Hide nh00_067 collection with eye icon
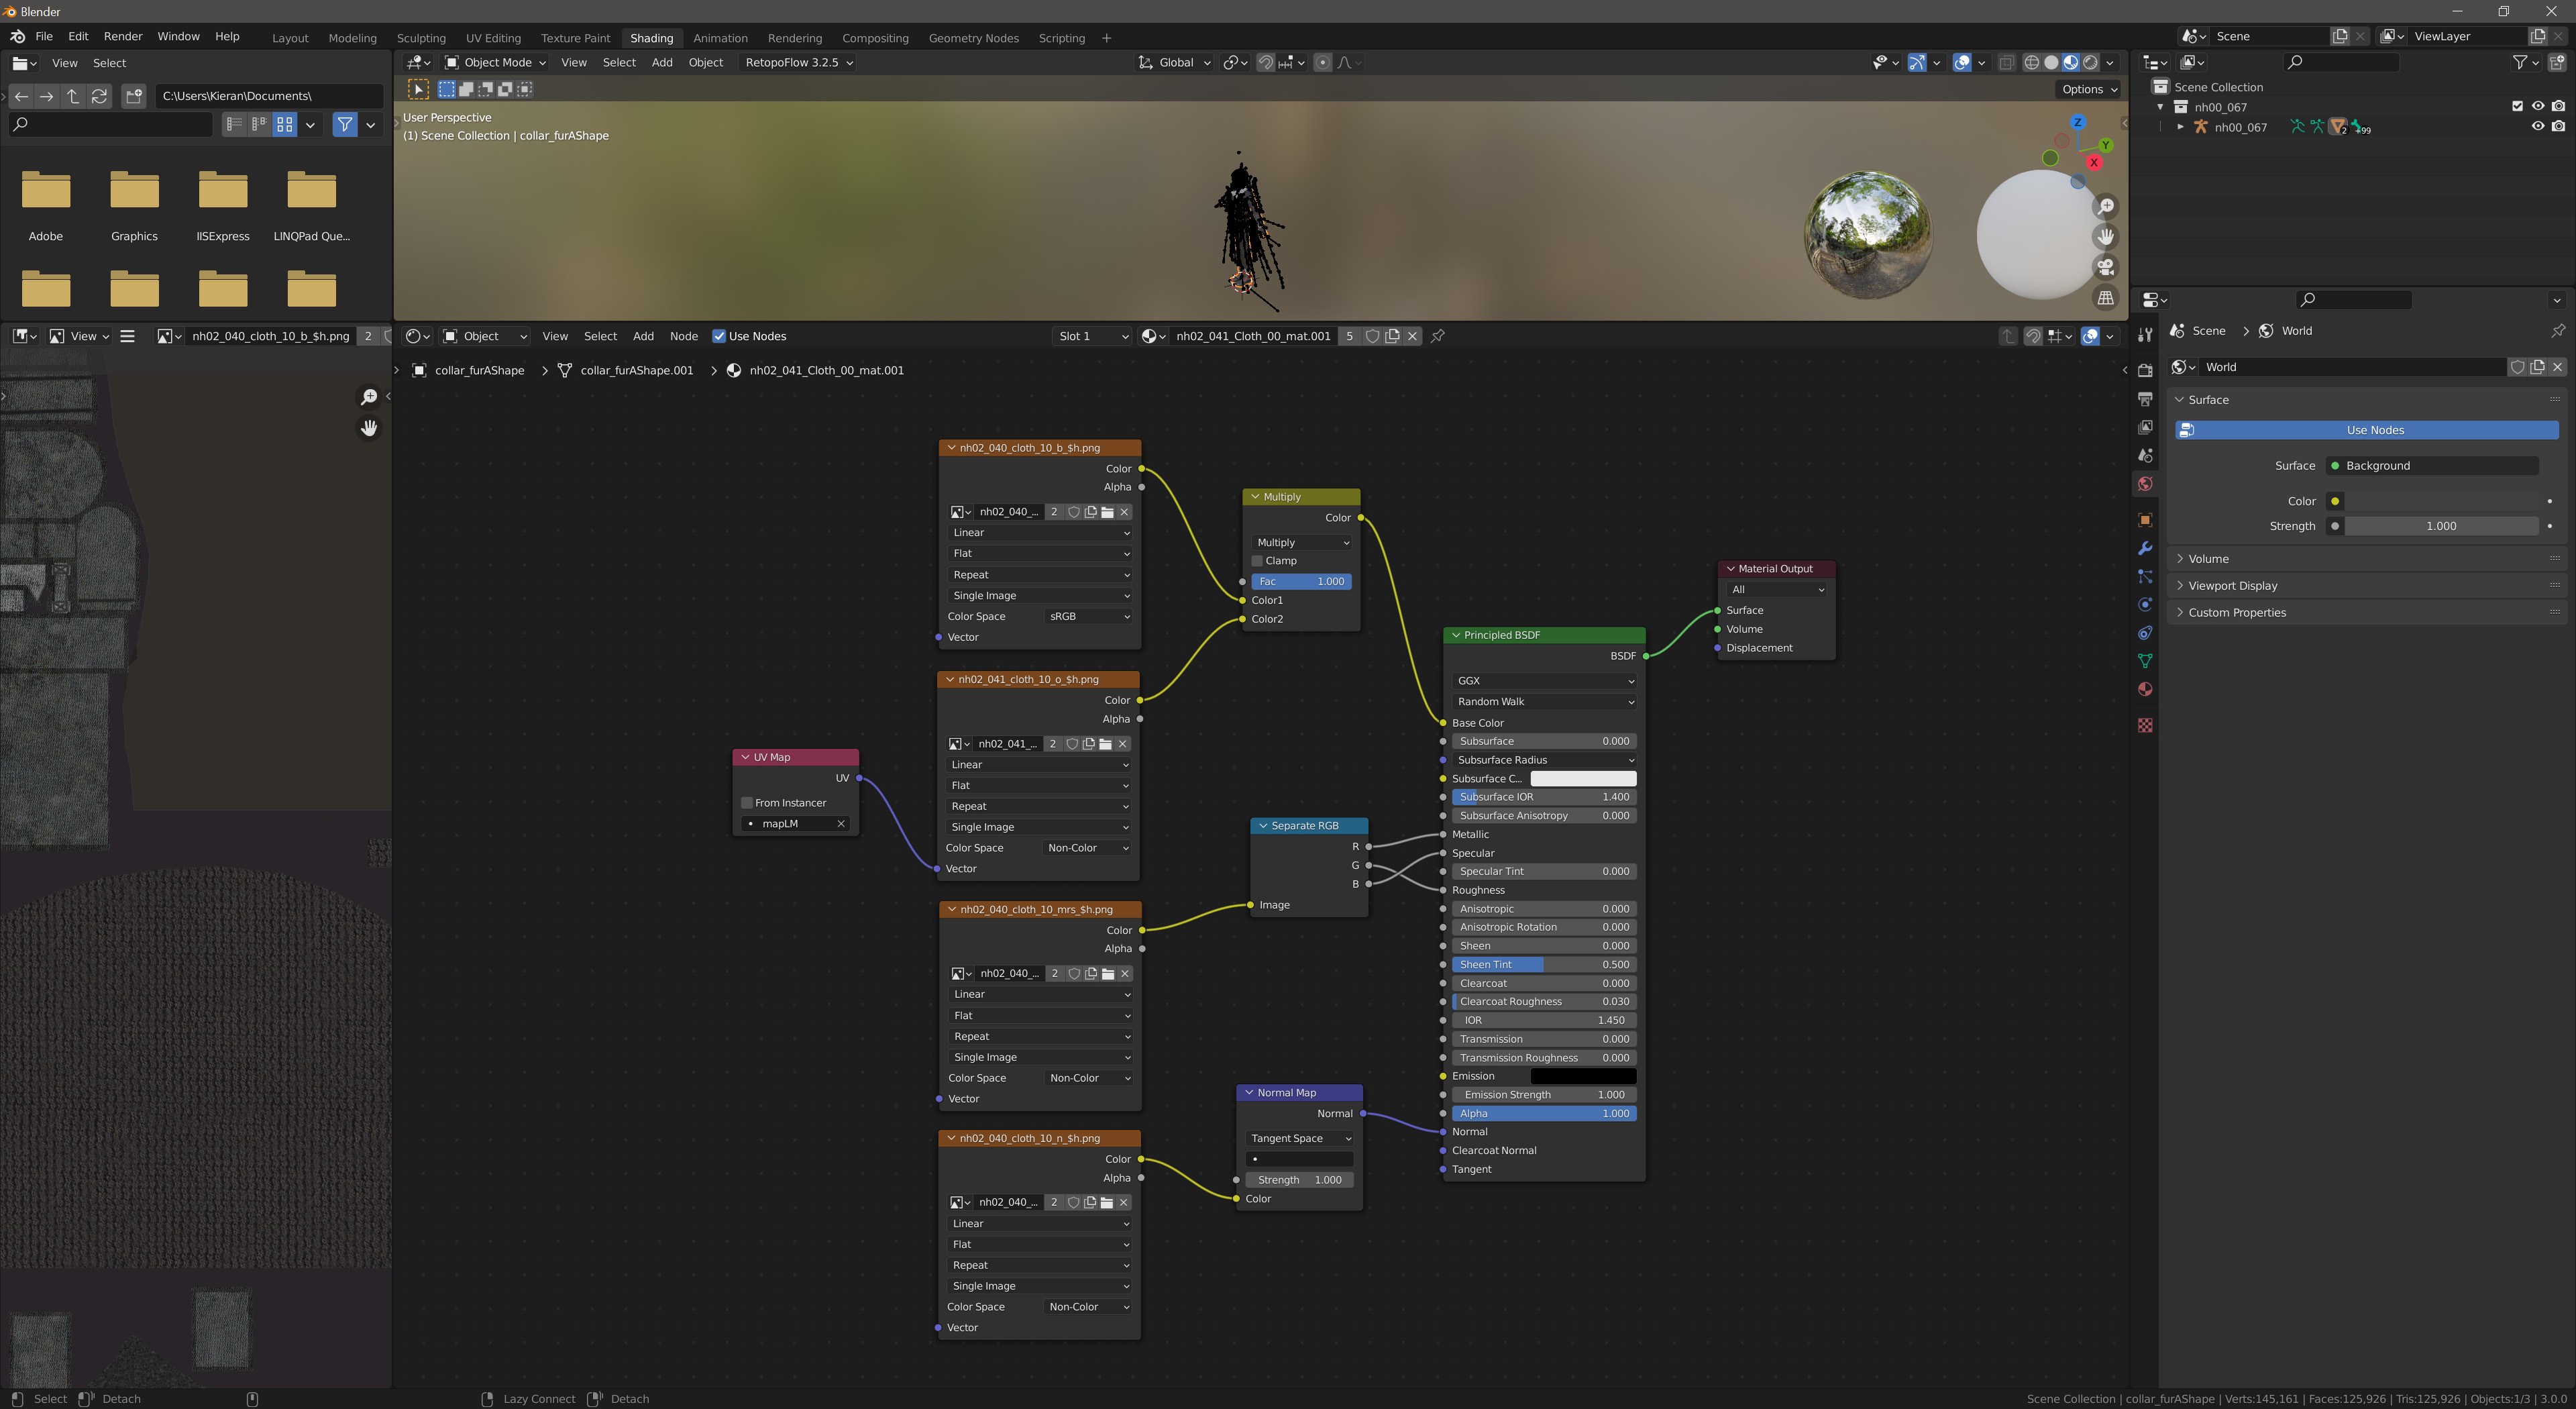Screen dimensions: 2576x1409 coord(2537,106)
